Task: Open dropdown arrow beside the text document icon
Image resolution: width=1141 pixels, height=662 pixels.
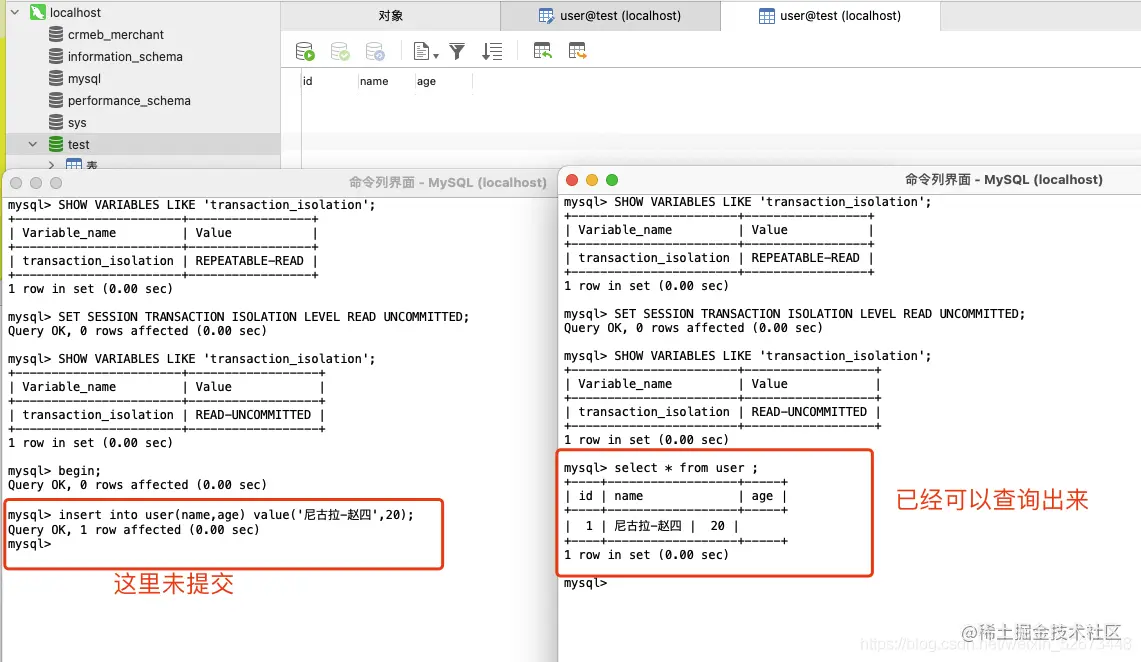Action: point(436,55)
